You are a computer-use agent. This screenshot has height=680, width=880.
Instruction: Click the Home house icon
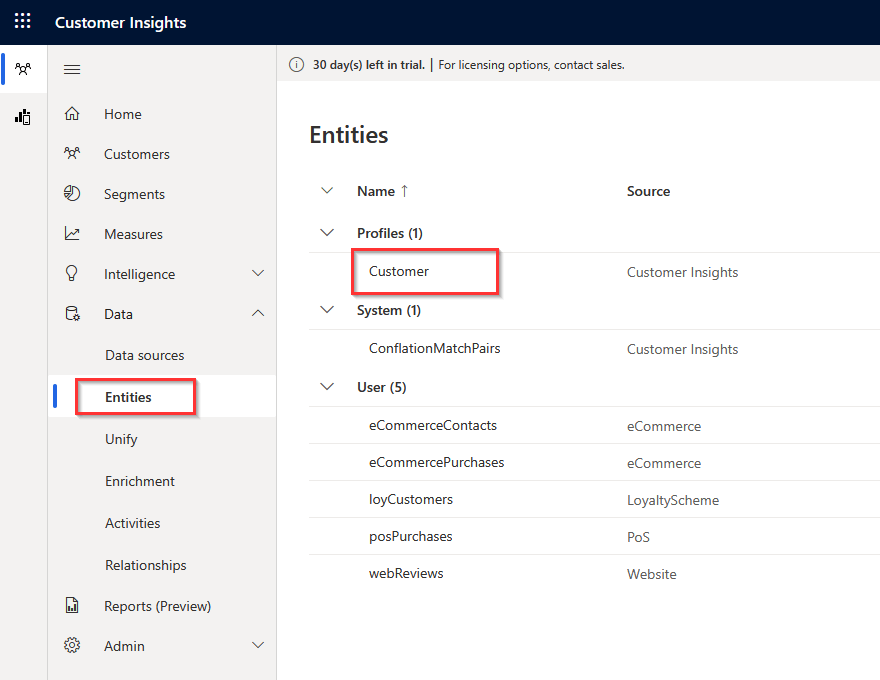pyautogui.click(x=72, y=114)
